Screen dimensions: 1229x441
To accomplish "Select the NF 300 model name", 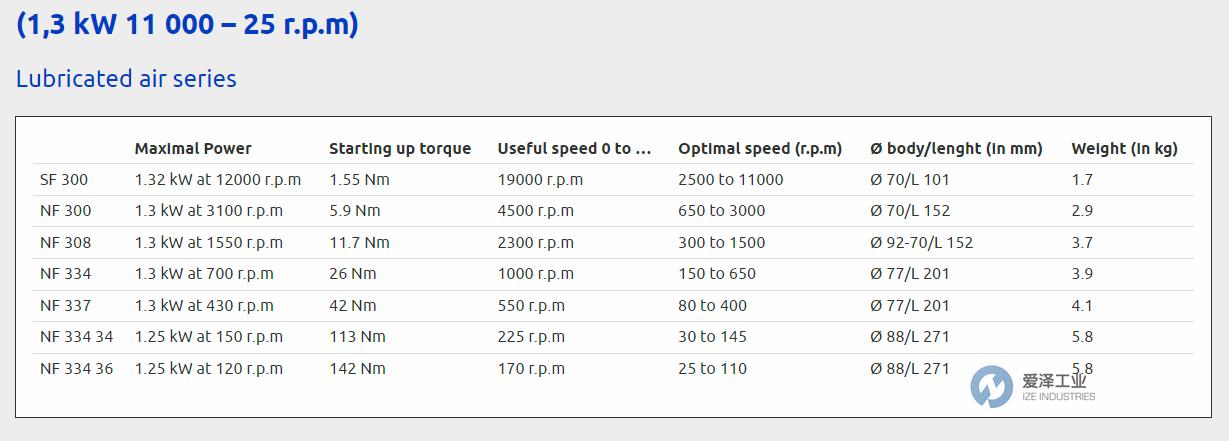I will click(x=65, y=211).
